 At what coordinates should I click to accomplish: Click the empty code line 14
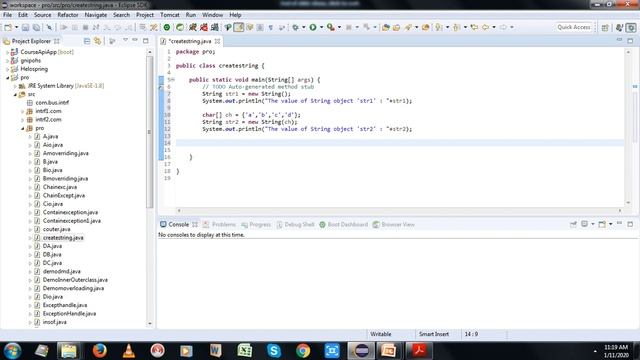coord(400,143)
